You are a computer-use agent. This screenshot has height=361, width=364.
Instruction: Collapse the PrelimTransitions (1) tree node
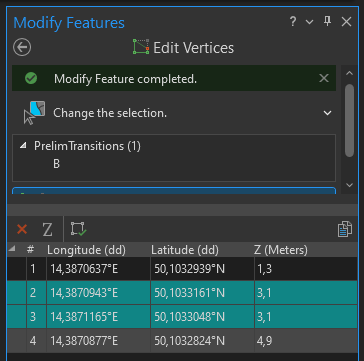(23, 146)
